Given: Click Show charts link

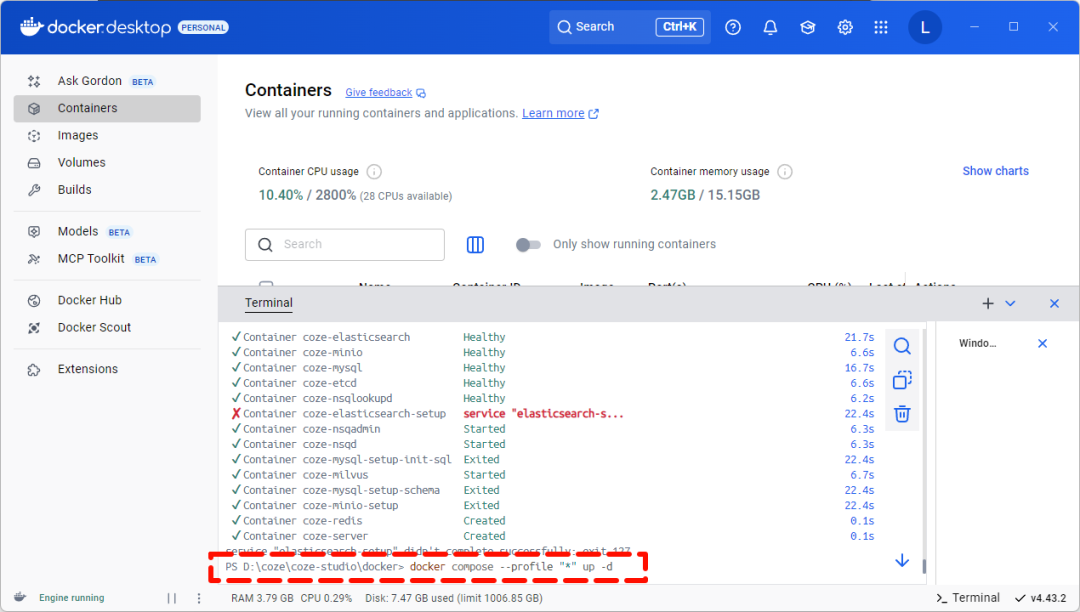Looking at the screenshot, I should (x=995, y=171).
